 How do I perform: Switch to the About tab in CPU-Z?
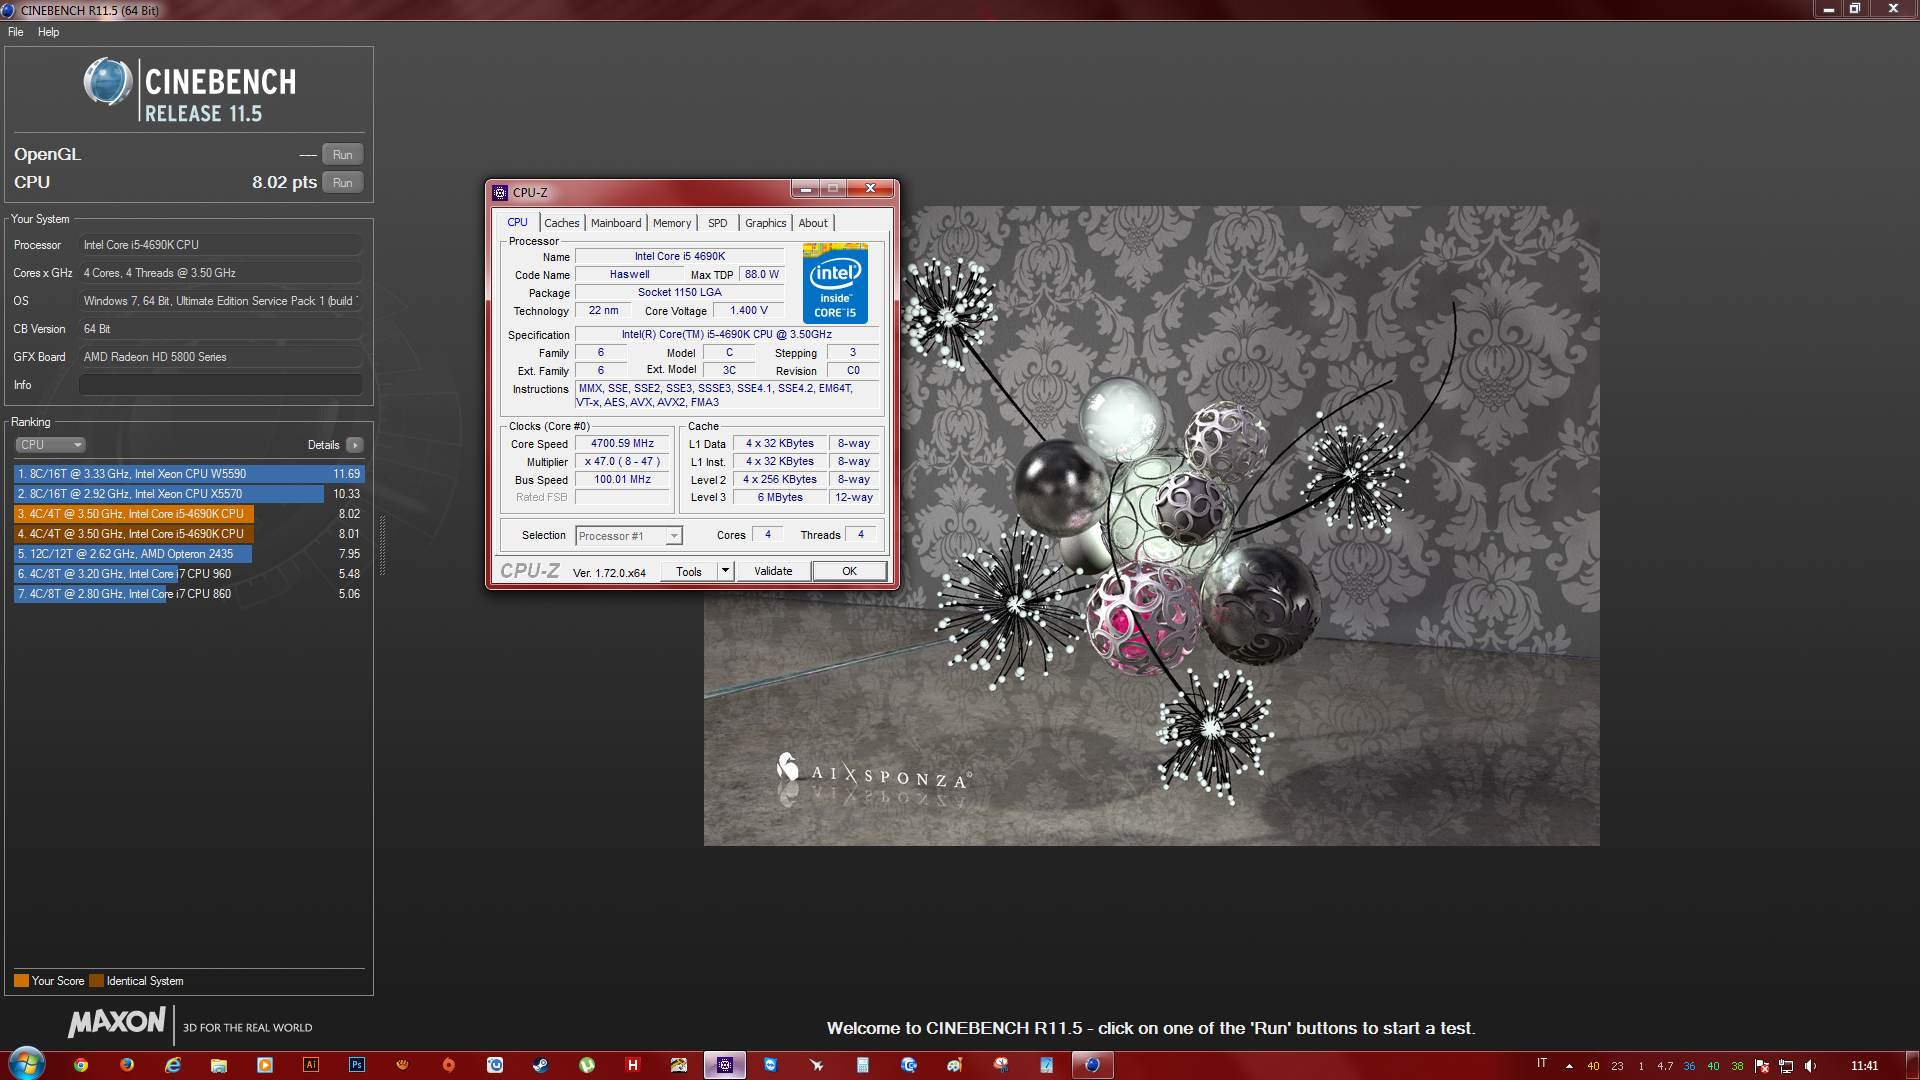click(x=813, y=223)
